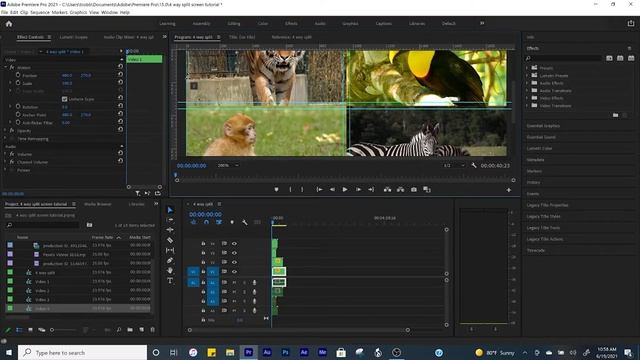Click the Export Frame camera icon

coord(413,189)
